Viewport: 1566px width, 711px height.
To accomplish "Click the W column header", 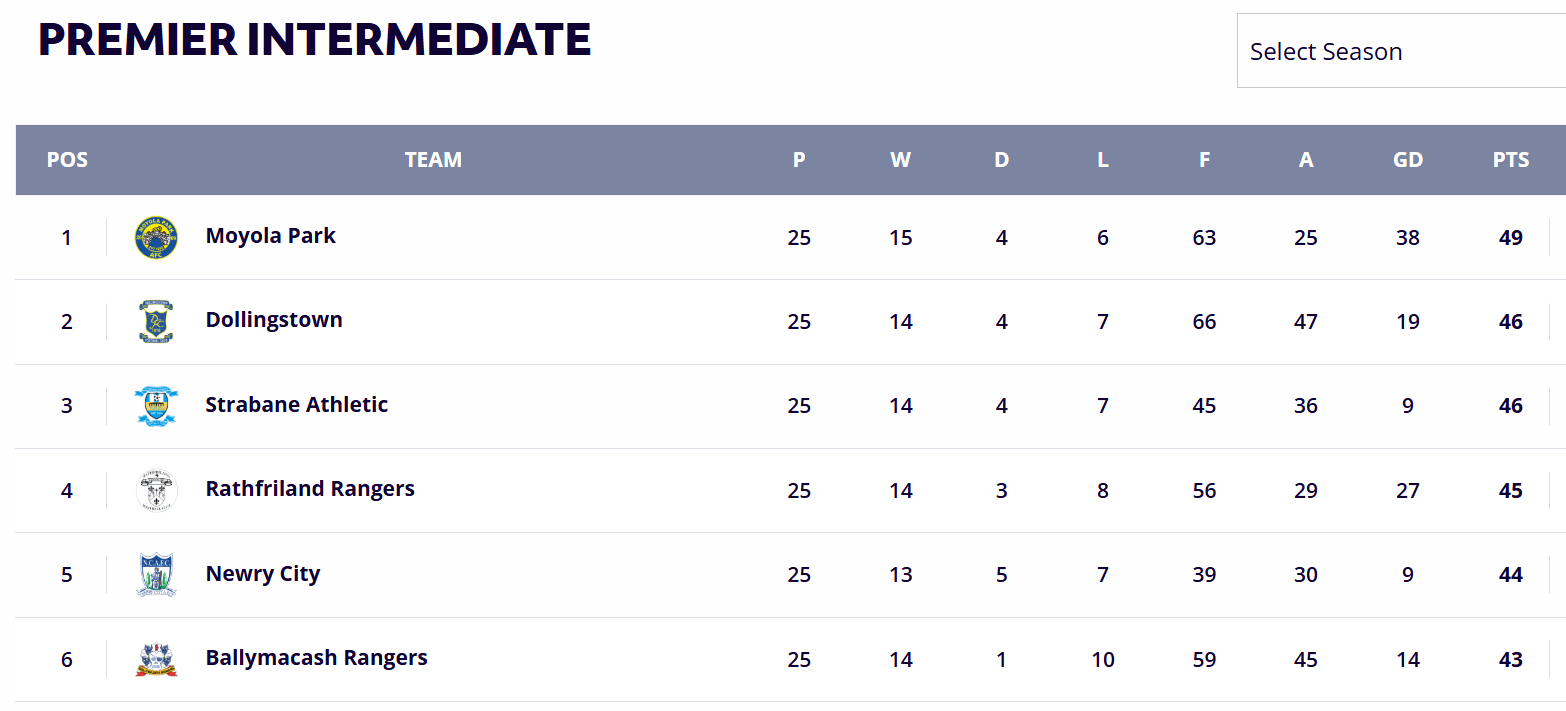I will [x=901, y=160].
